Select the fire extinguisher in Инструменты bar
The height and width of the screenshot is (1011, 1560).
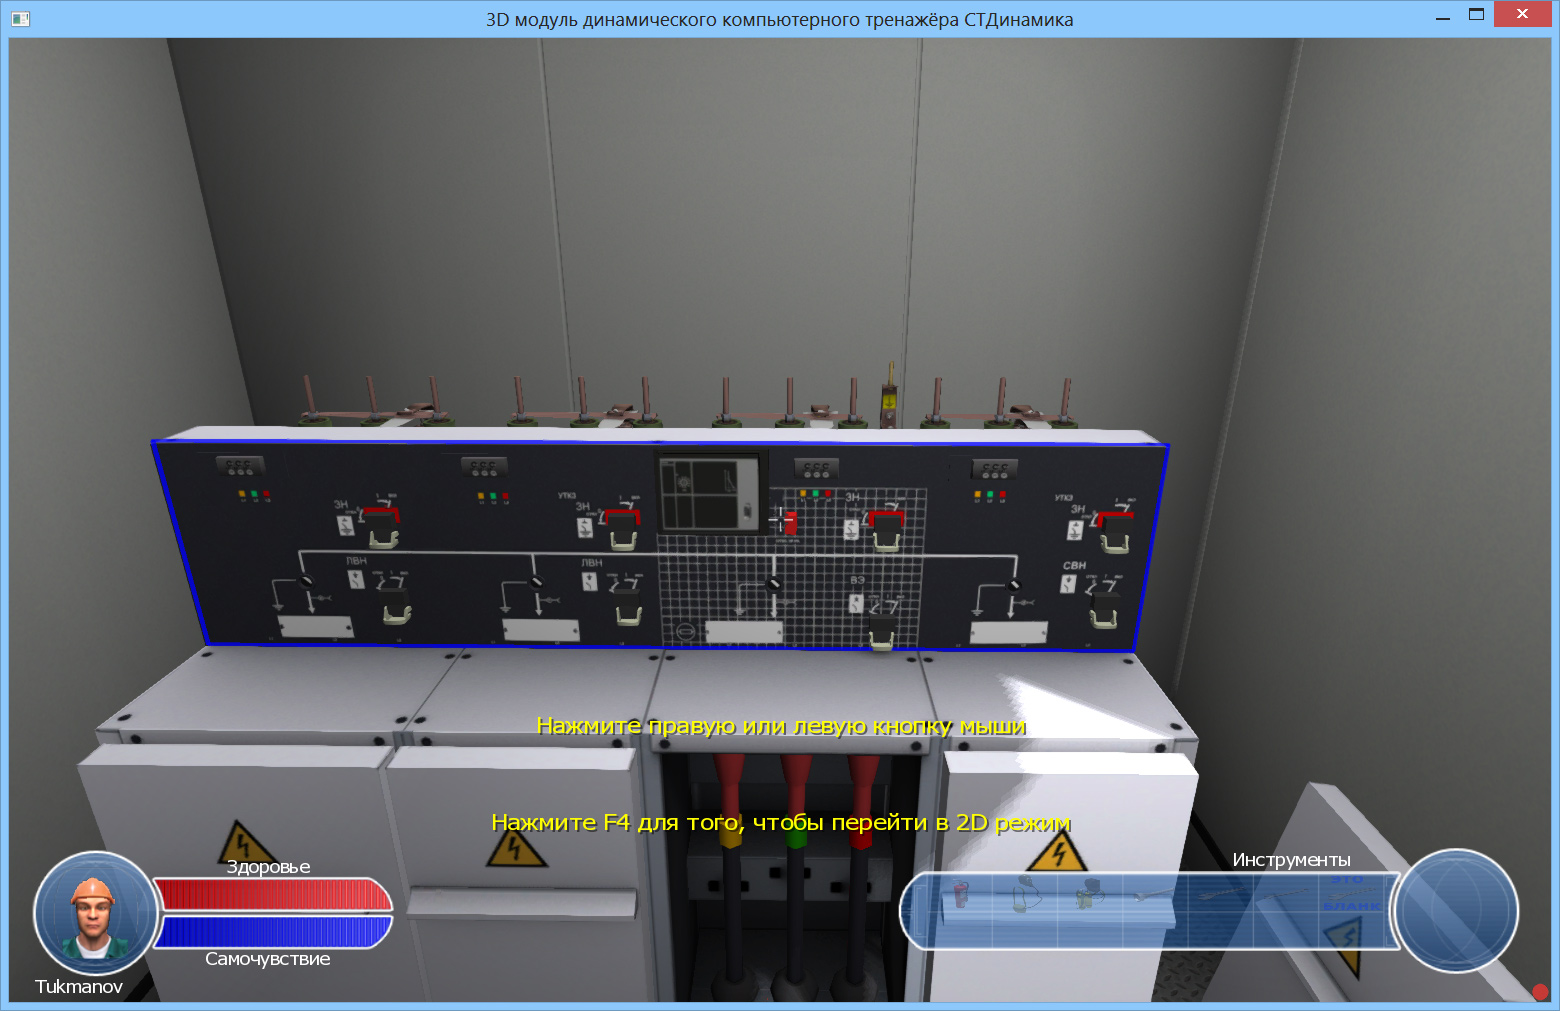pos(959,895)
